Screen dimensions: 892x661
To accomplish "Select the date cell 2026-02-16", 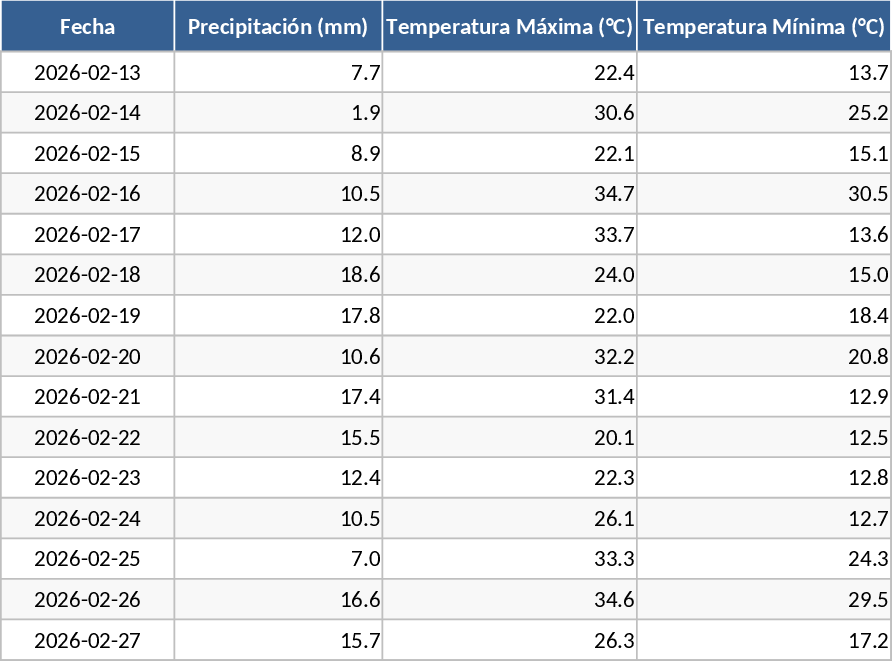I will tap(87, 194).
